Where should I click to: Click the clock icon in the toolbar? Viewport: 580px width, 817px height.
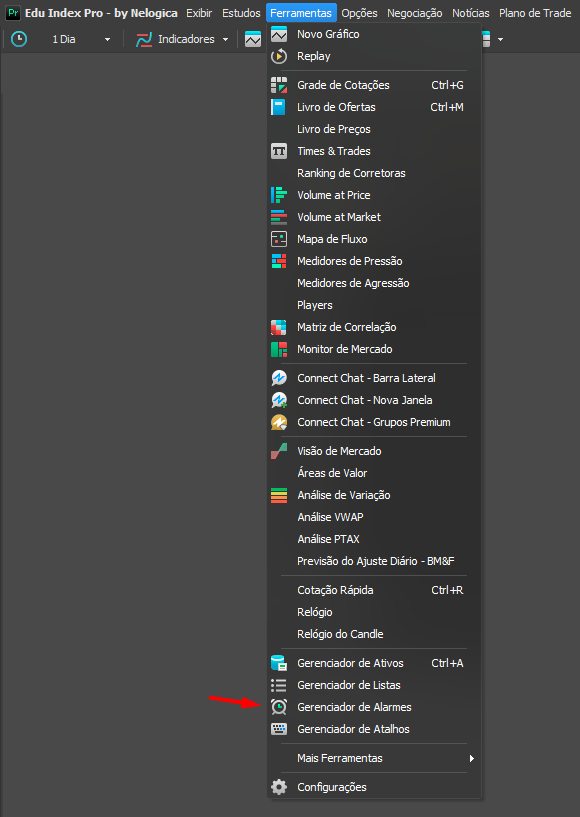coord(19,39)
